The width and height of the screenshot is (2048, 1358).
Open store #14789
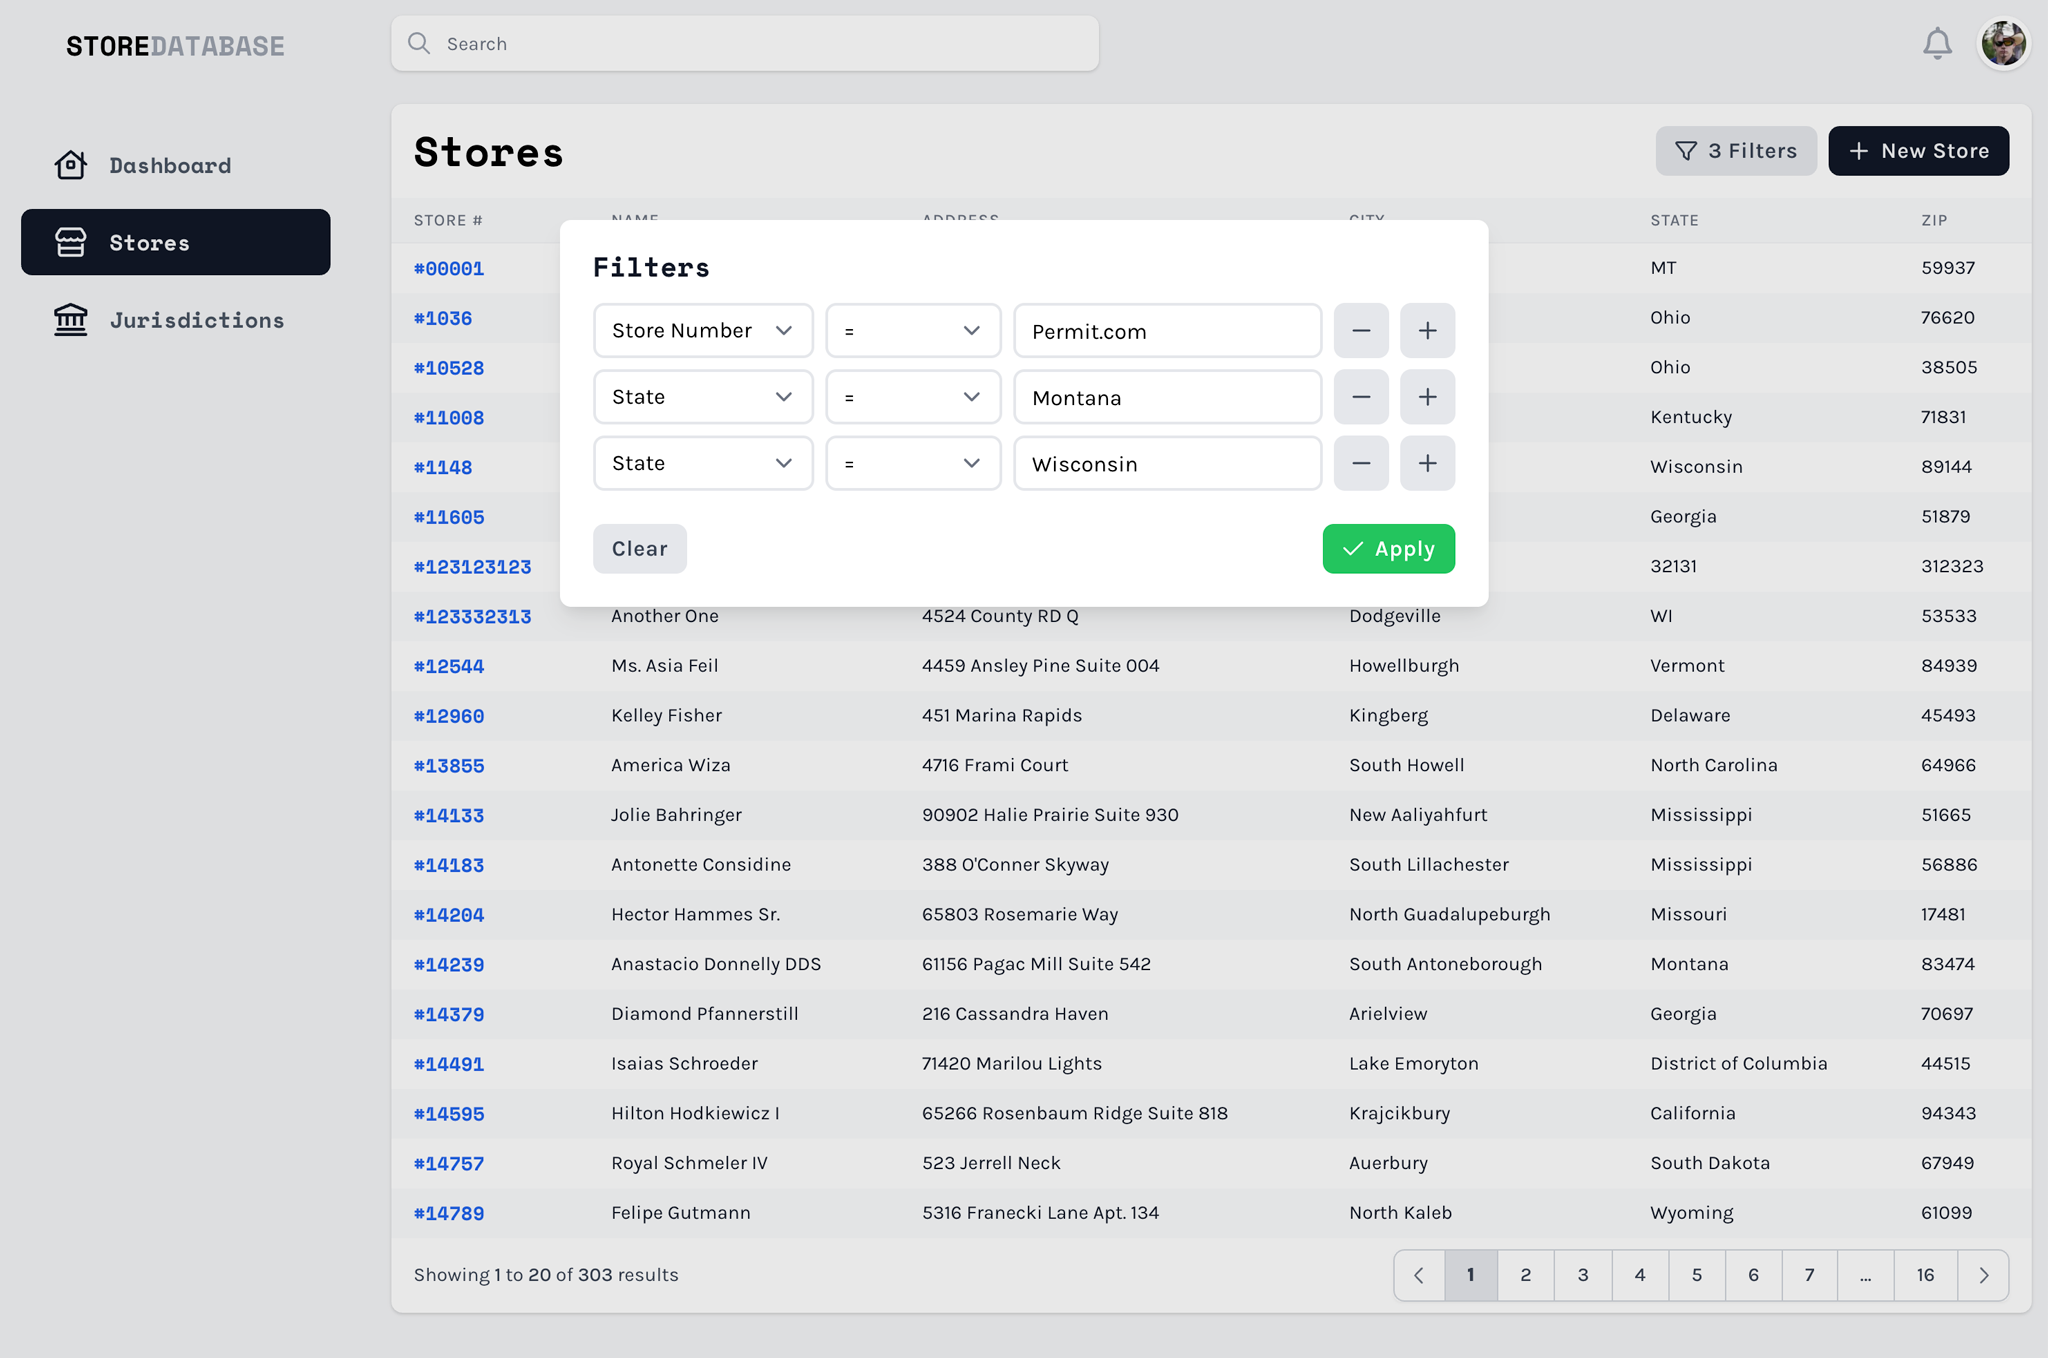[x=449, y=1214]
